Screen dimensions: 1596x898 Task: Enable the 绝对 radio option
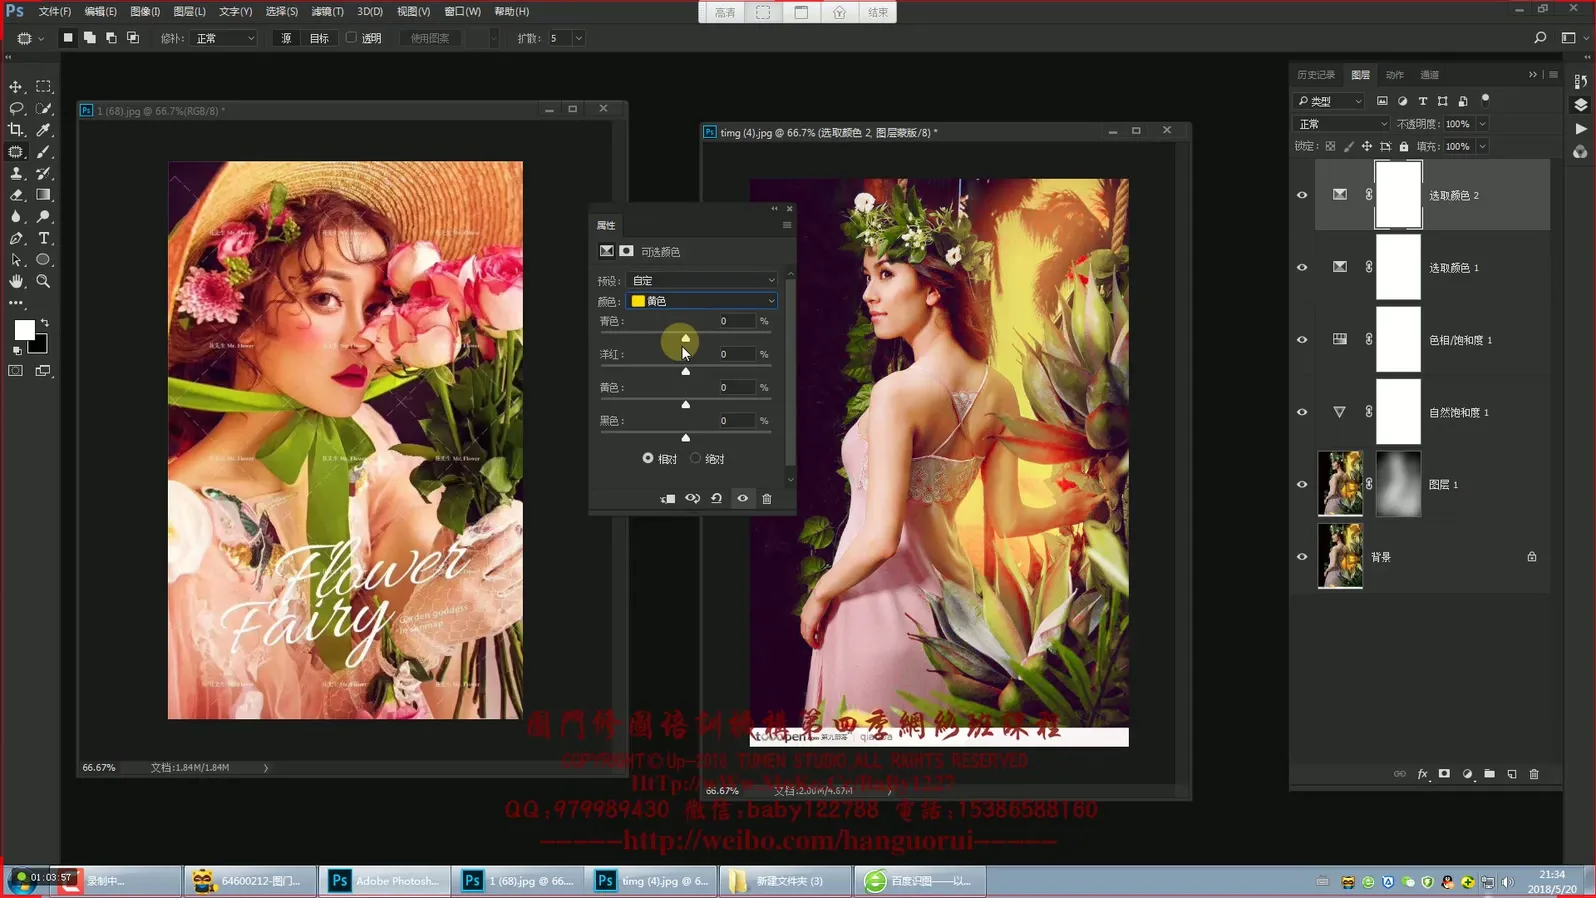(696, 458)
